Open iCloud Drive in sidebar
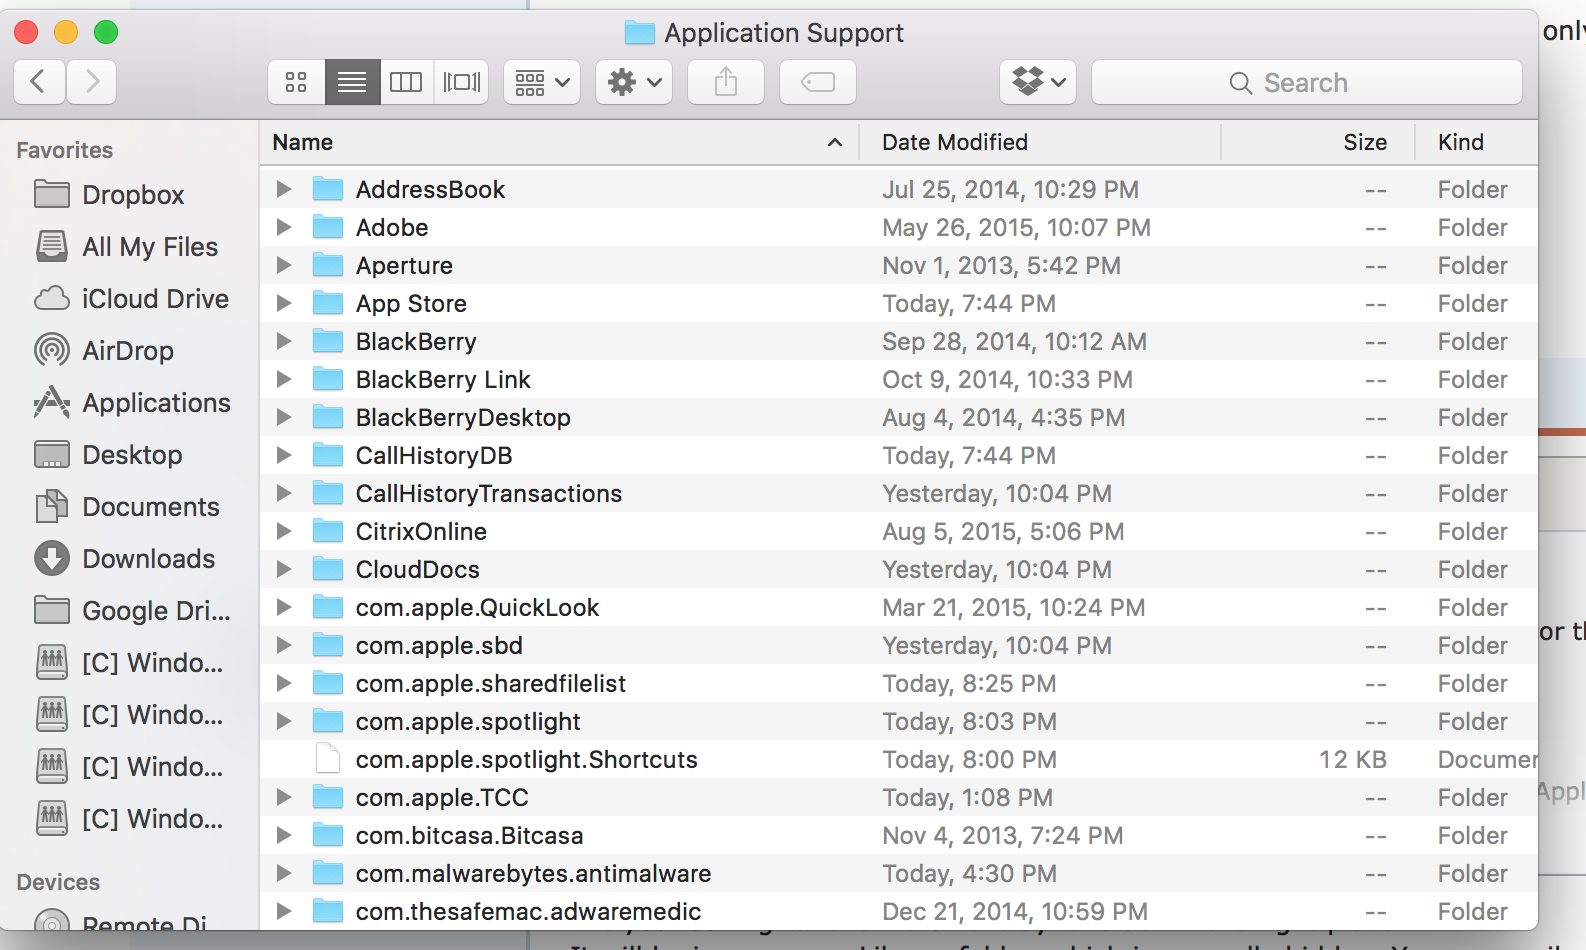This screenshot has width=1586, height=950. pos(131,299)
